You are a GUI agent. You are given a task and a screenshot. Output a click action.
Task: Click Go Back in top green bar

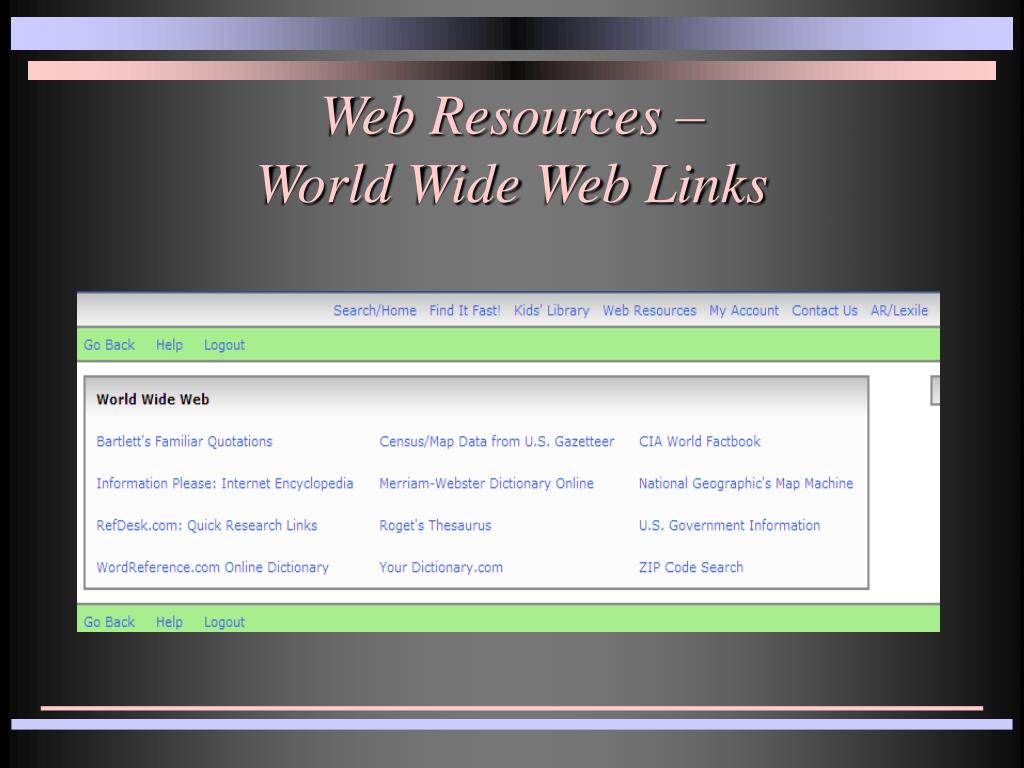point(109,345)
